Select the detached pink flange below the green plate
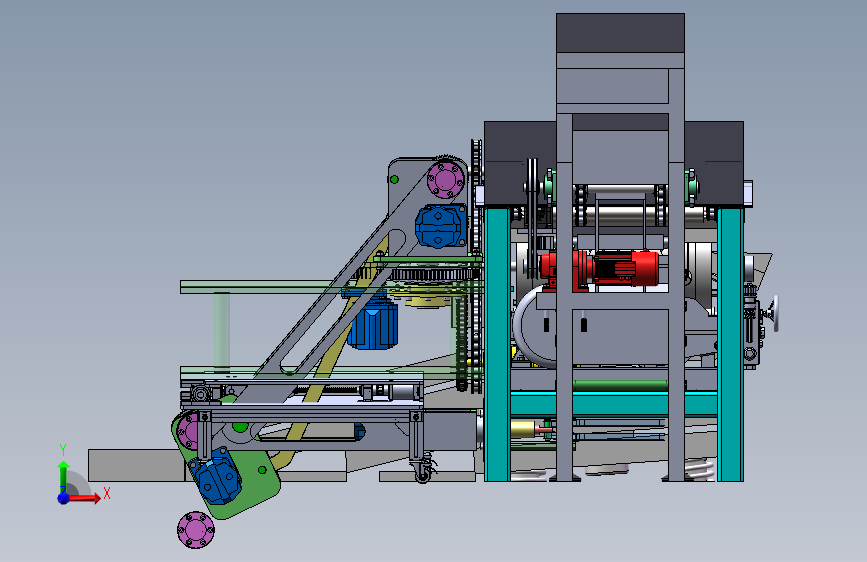Screen dimensions: 867x562 (x=196, y=530)
